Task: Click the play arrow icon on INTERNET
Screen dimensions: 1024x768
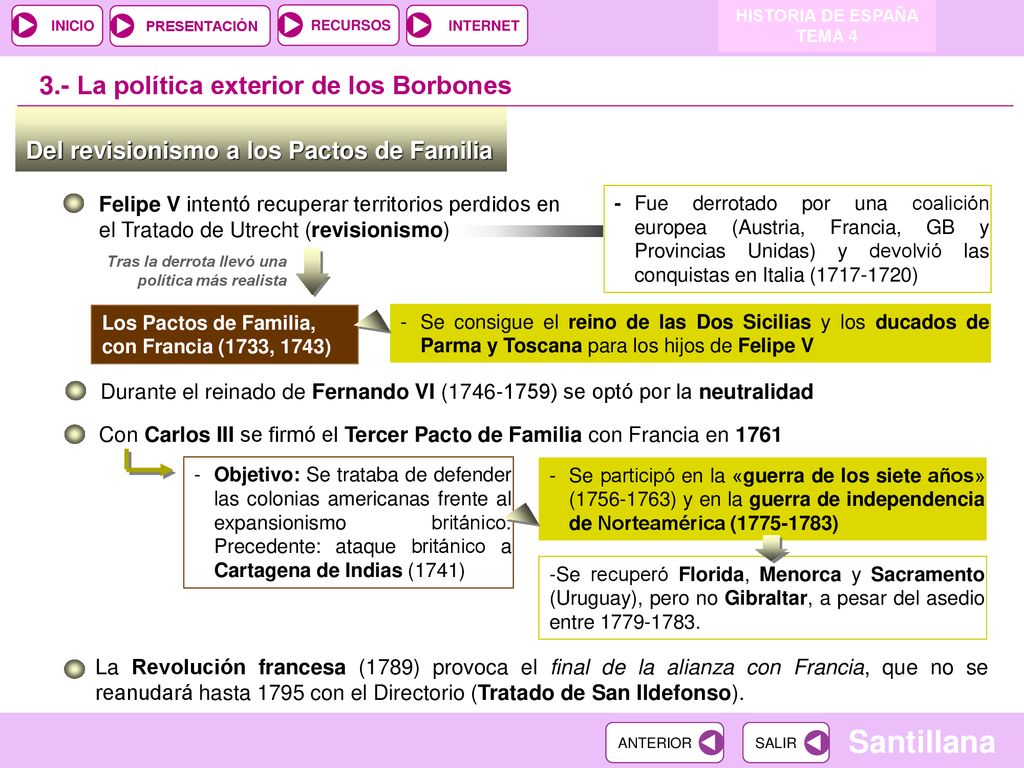Action: click(x=419, y=25)
